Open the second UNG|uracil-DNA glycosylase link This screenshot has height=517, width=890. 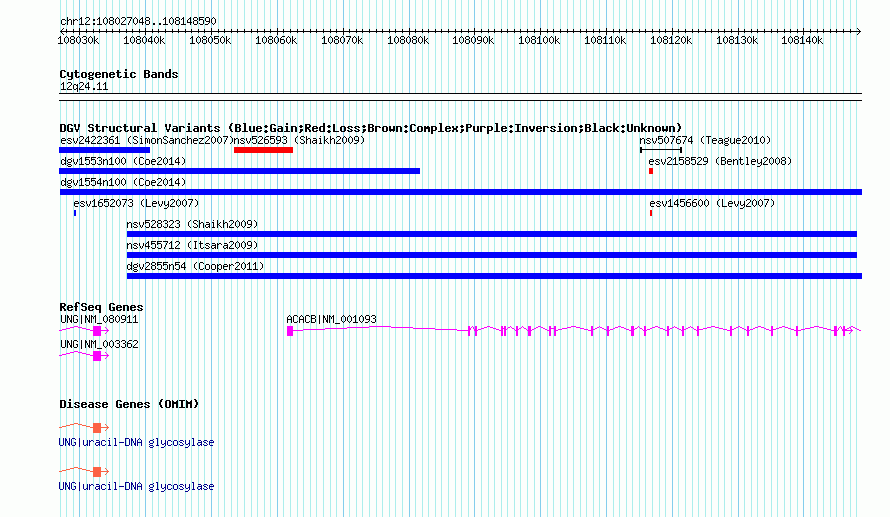click(136, 487)
